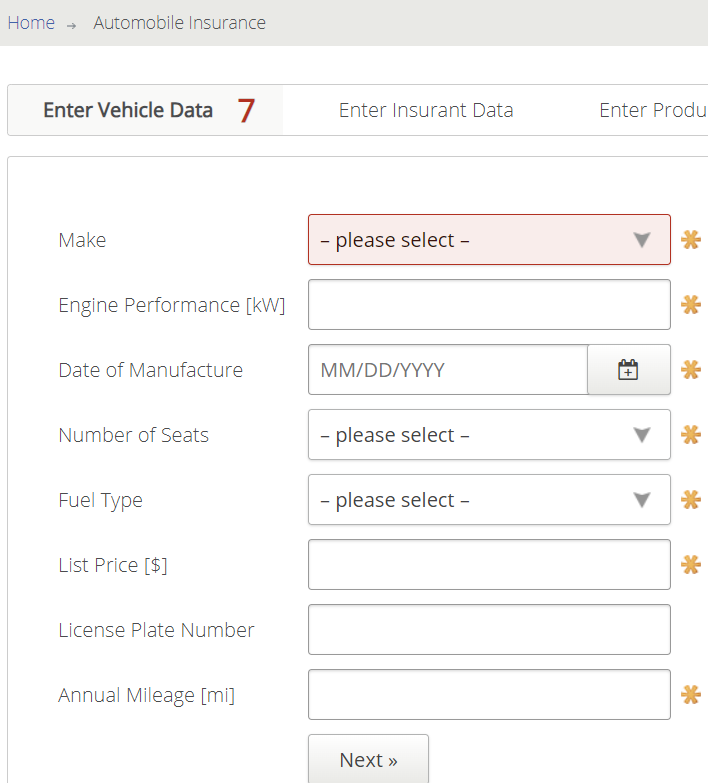This screenshot has height=783, width=708.
Task: Expand the Fuel Type dropdown
Action: coord(489,499)
